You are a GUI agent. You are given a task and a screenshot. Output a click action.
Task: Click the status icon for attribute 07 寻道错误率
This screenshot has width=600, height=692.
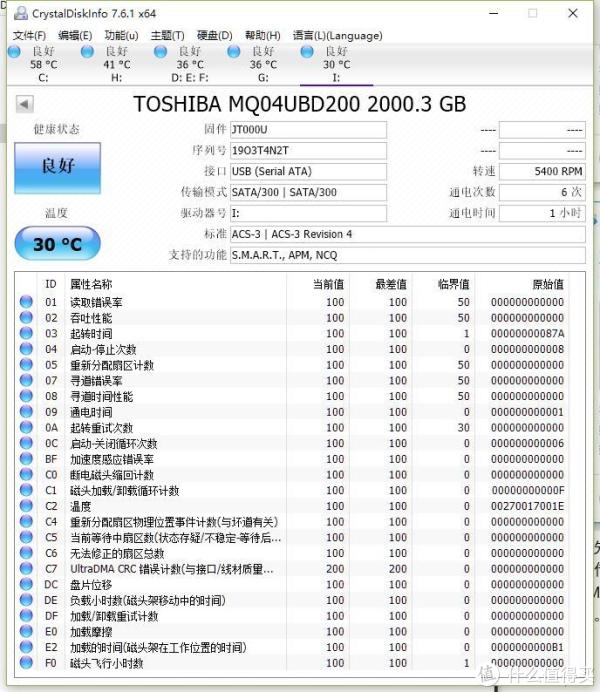click(x=26, y=380)
